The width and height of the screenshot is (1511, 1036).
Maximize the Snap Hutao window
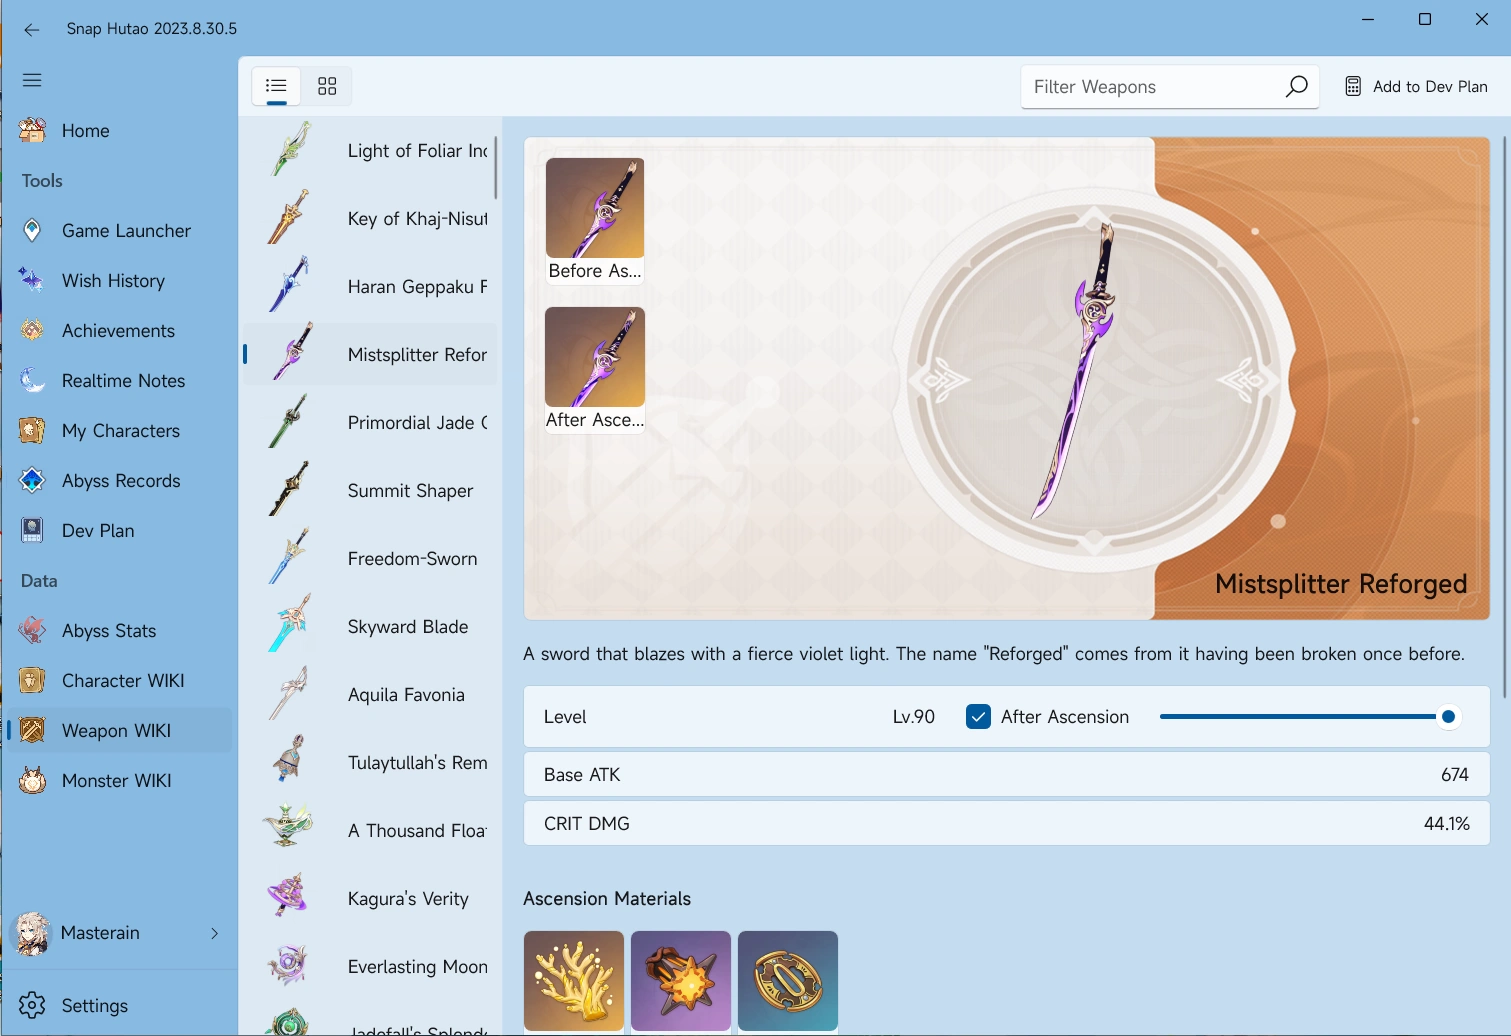pos(1425,20)
